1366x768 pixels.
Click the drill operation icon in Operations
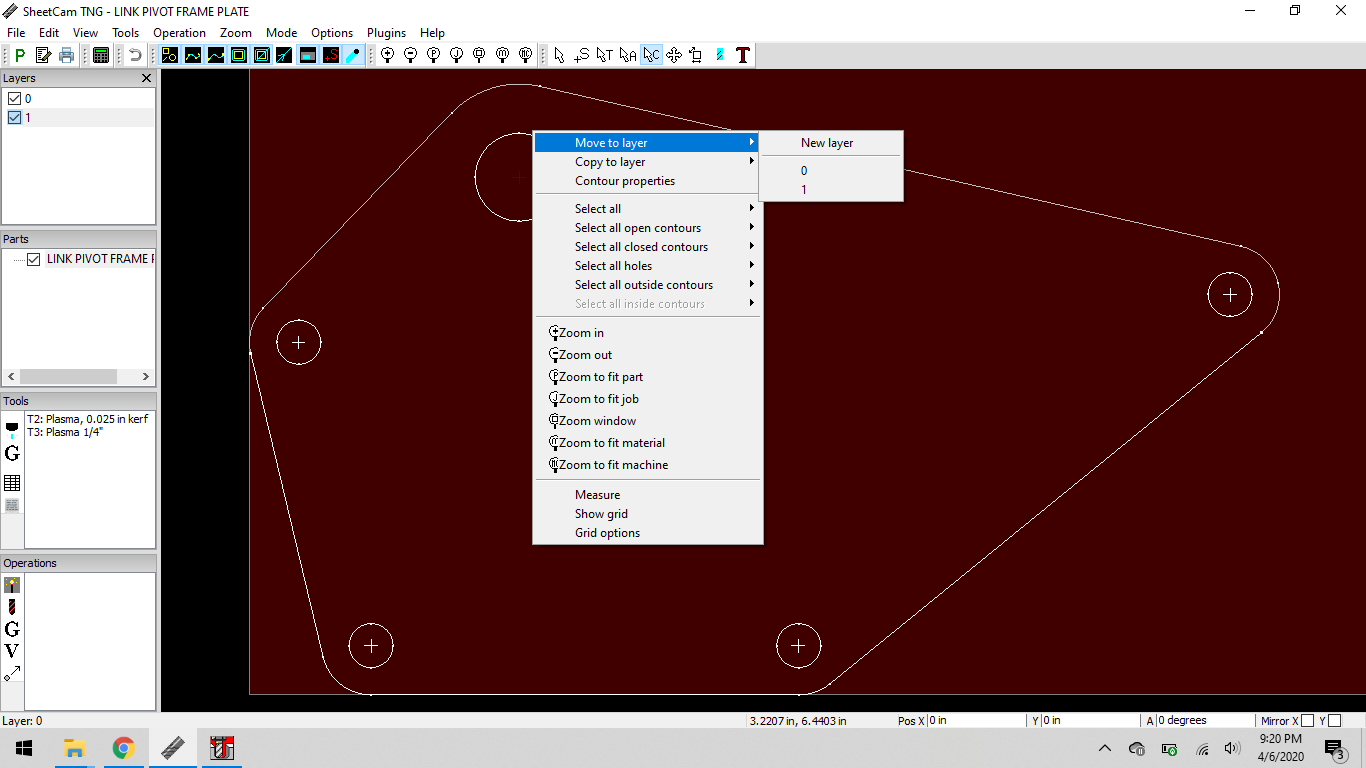coord(12,607)
